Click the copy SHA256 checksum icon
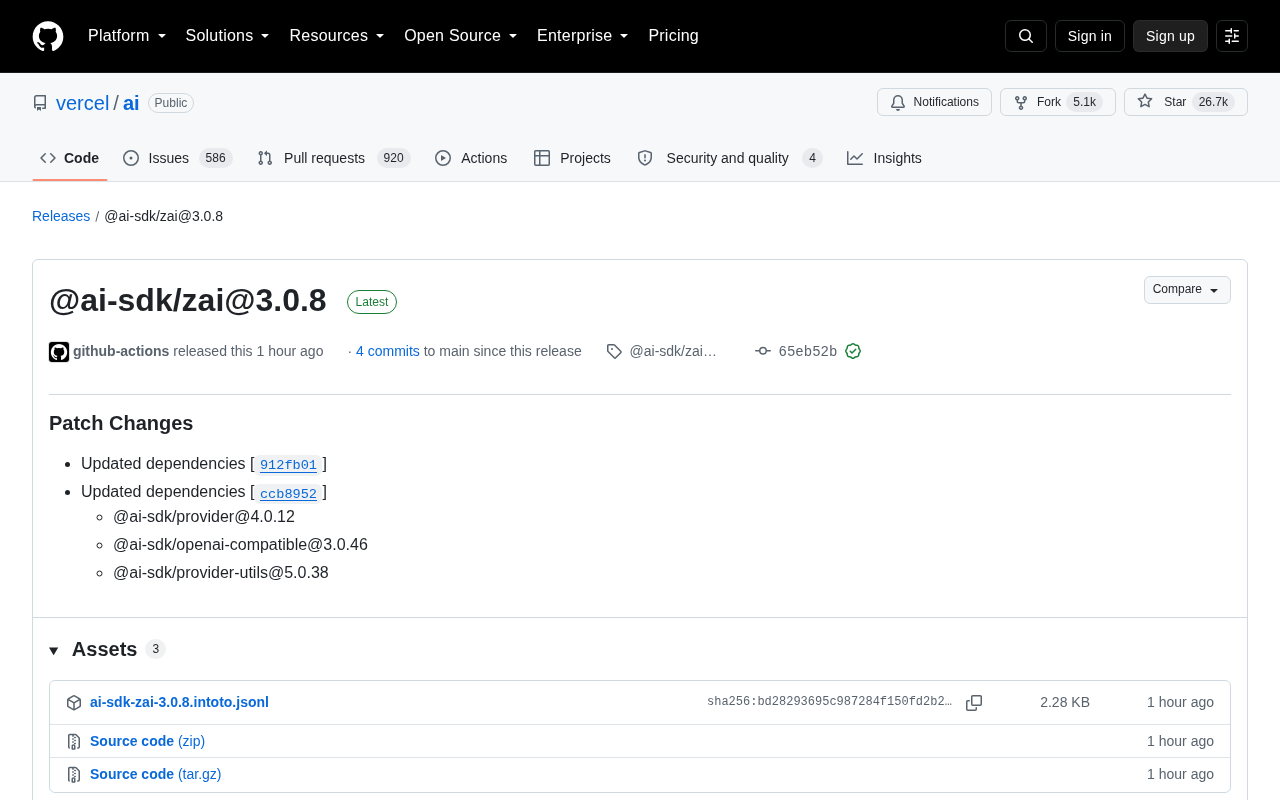This screenshot has width=1280, height=800. point(974,703)
